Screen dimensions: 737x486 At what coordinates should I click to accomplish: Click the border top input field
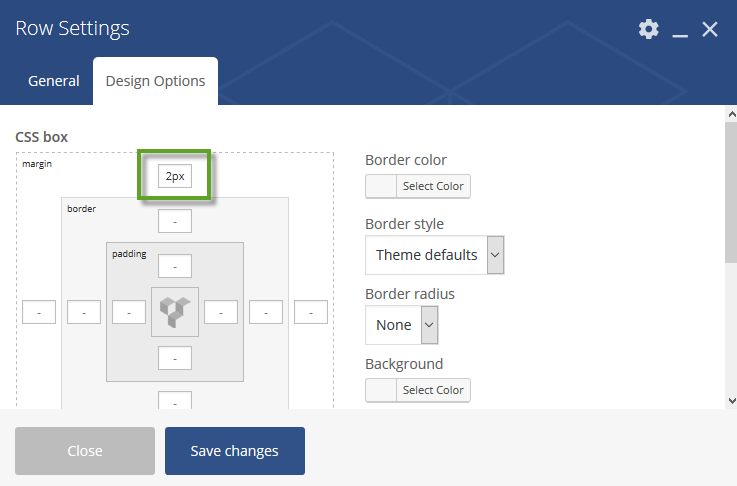pyautogui.click(x=175, y=221)
